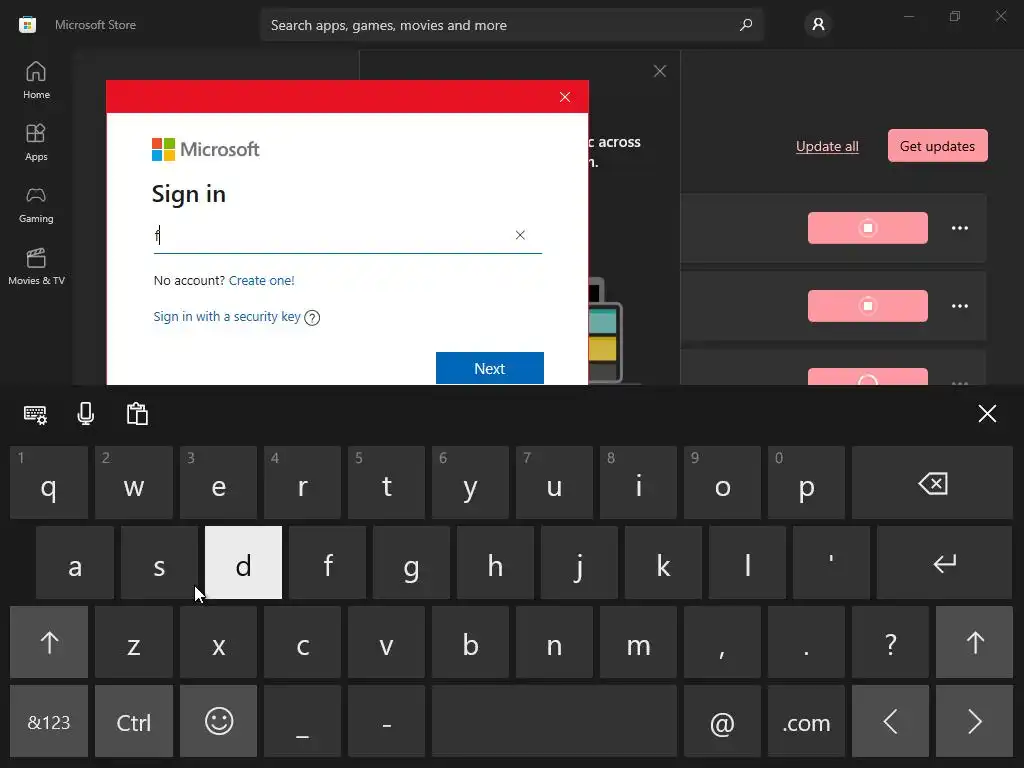Activate the microphone dictation icon
The width and height of the screenshot is (1024, 768).
(x=86, y=414)
